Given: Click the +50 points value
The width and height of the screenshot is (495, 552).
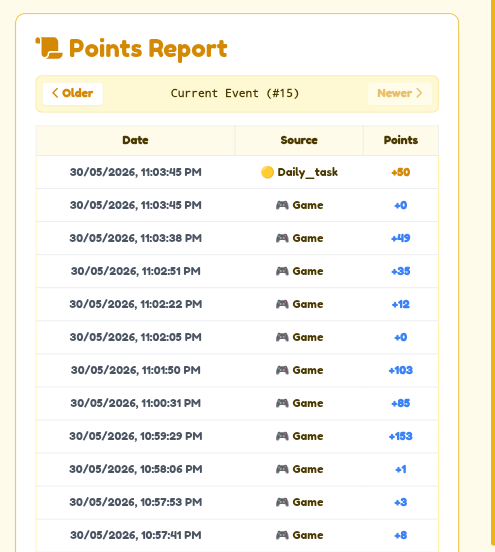Looking at the screenshot, I should pos(401,172).
